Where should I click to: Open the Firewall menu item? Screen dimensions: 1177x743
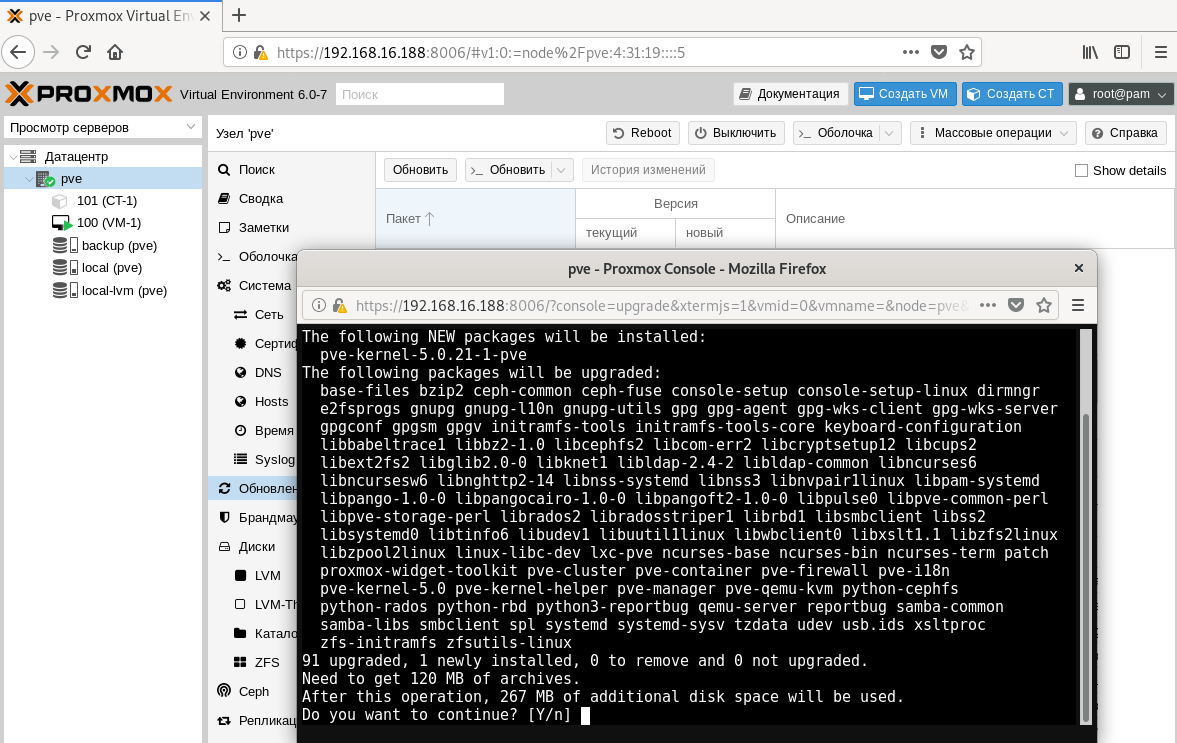click(267, 518)
